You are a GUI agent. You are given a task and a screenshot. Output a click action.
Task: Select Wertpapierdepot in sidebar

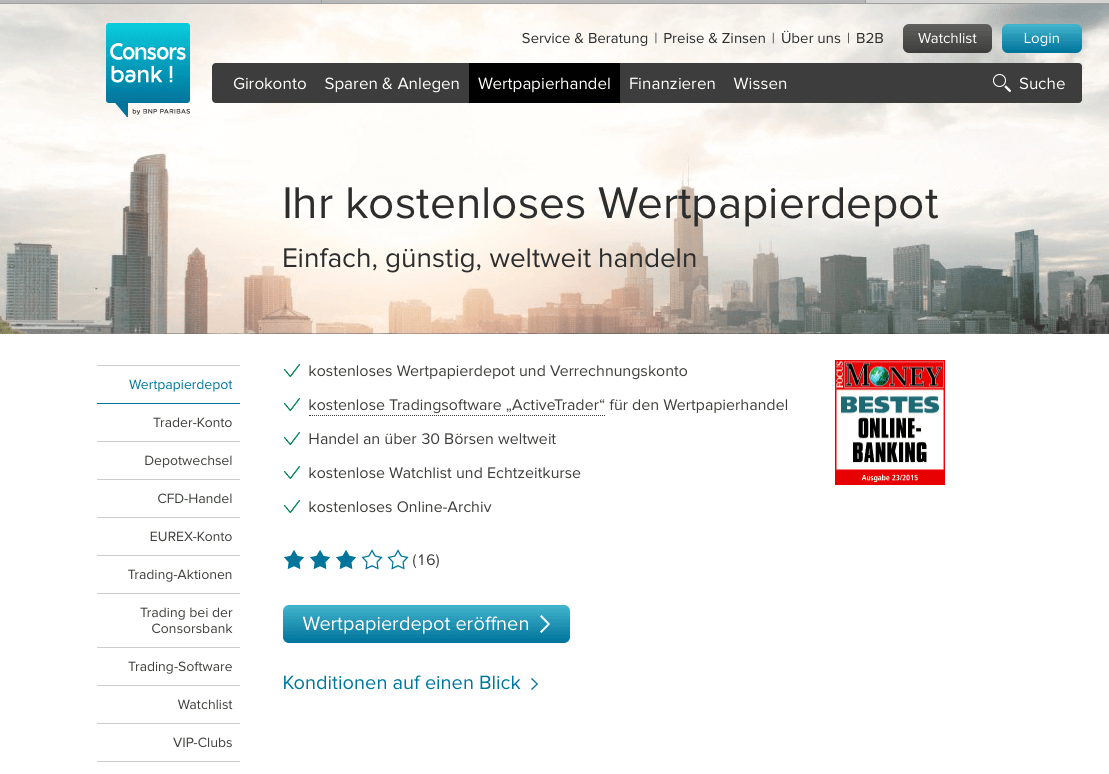(168, 385)
